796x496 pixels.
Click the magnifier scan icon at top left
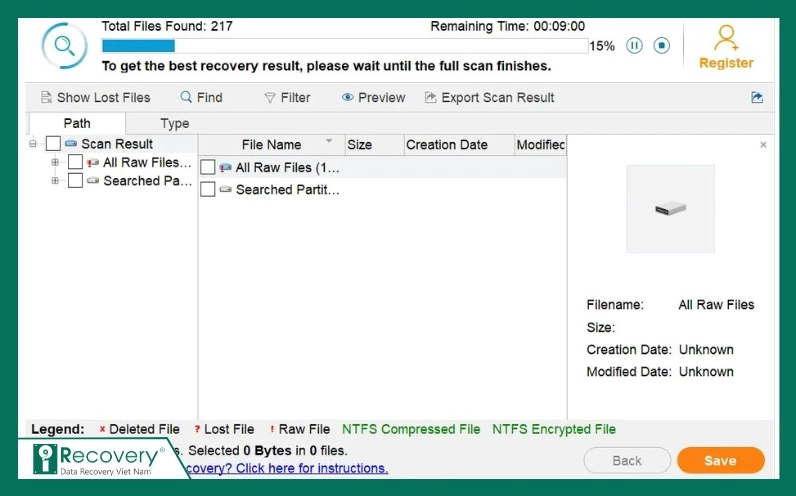[x=64, y=46]
